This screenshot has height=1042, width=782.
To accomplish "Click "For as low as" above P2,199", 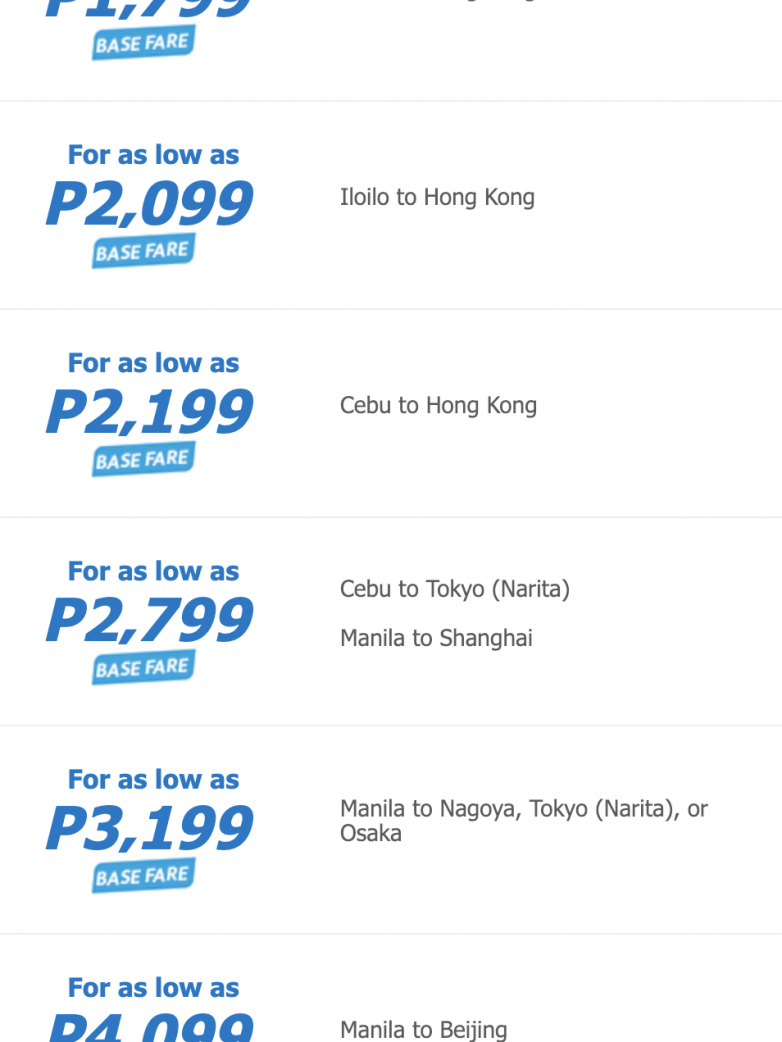I will pos(153,363).
